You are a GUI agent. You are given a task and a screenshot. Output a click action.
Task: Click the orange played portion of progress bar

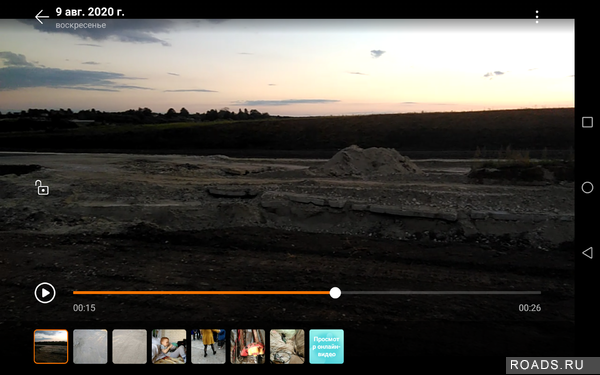[x=201, y=293]
